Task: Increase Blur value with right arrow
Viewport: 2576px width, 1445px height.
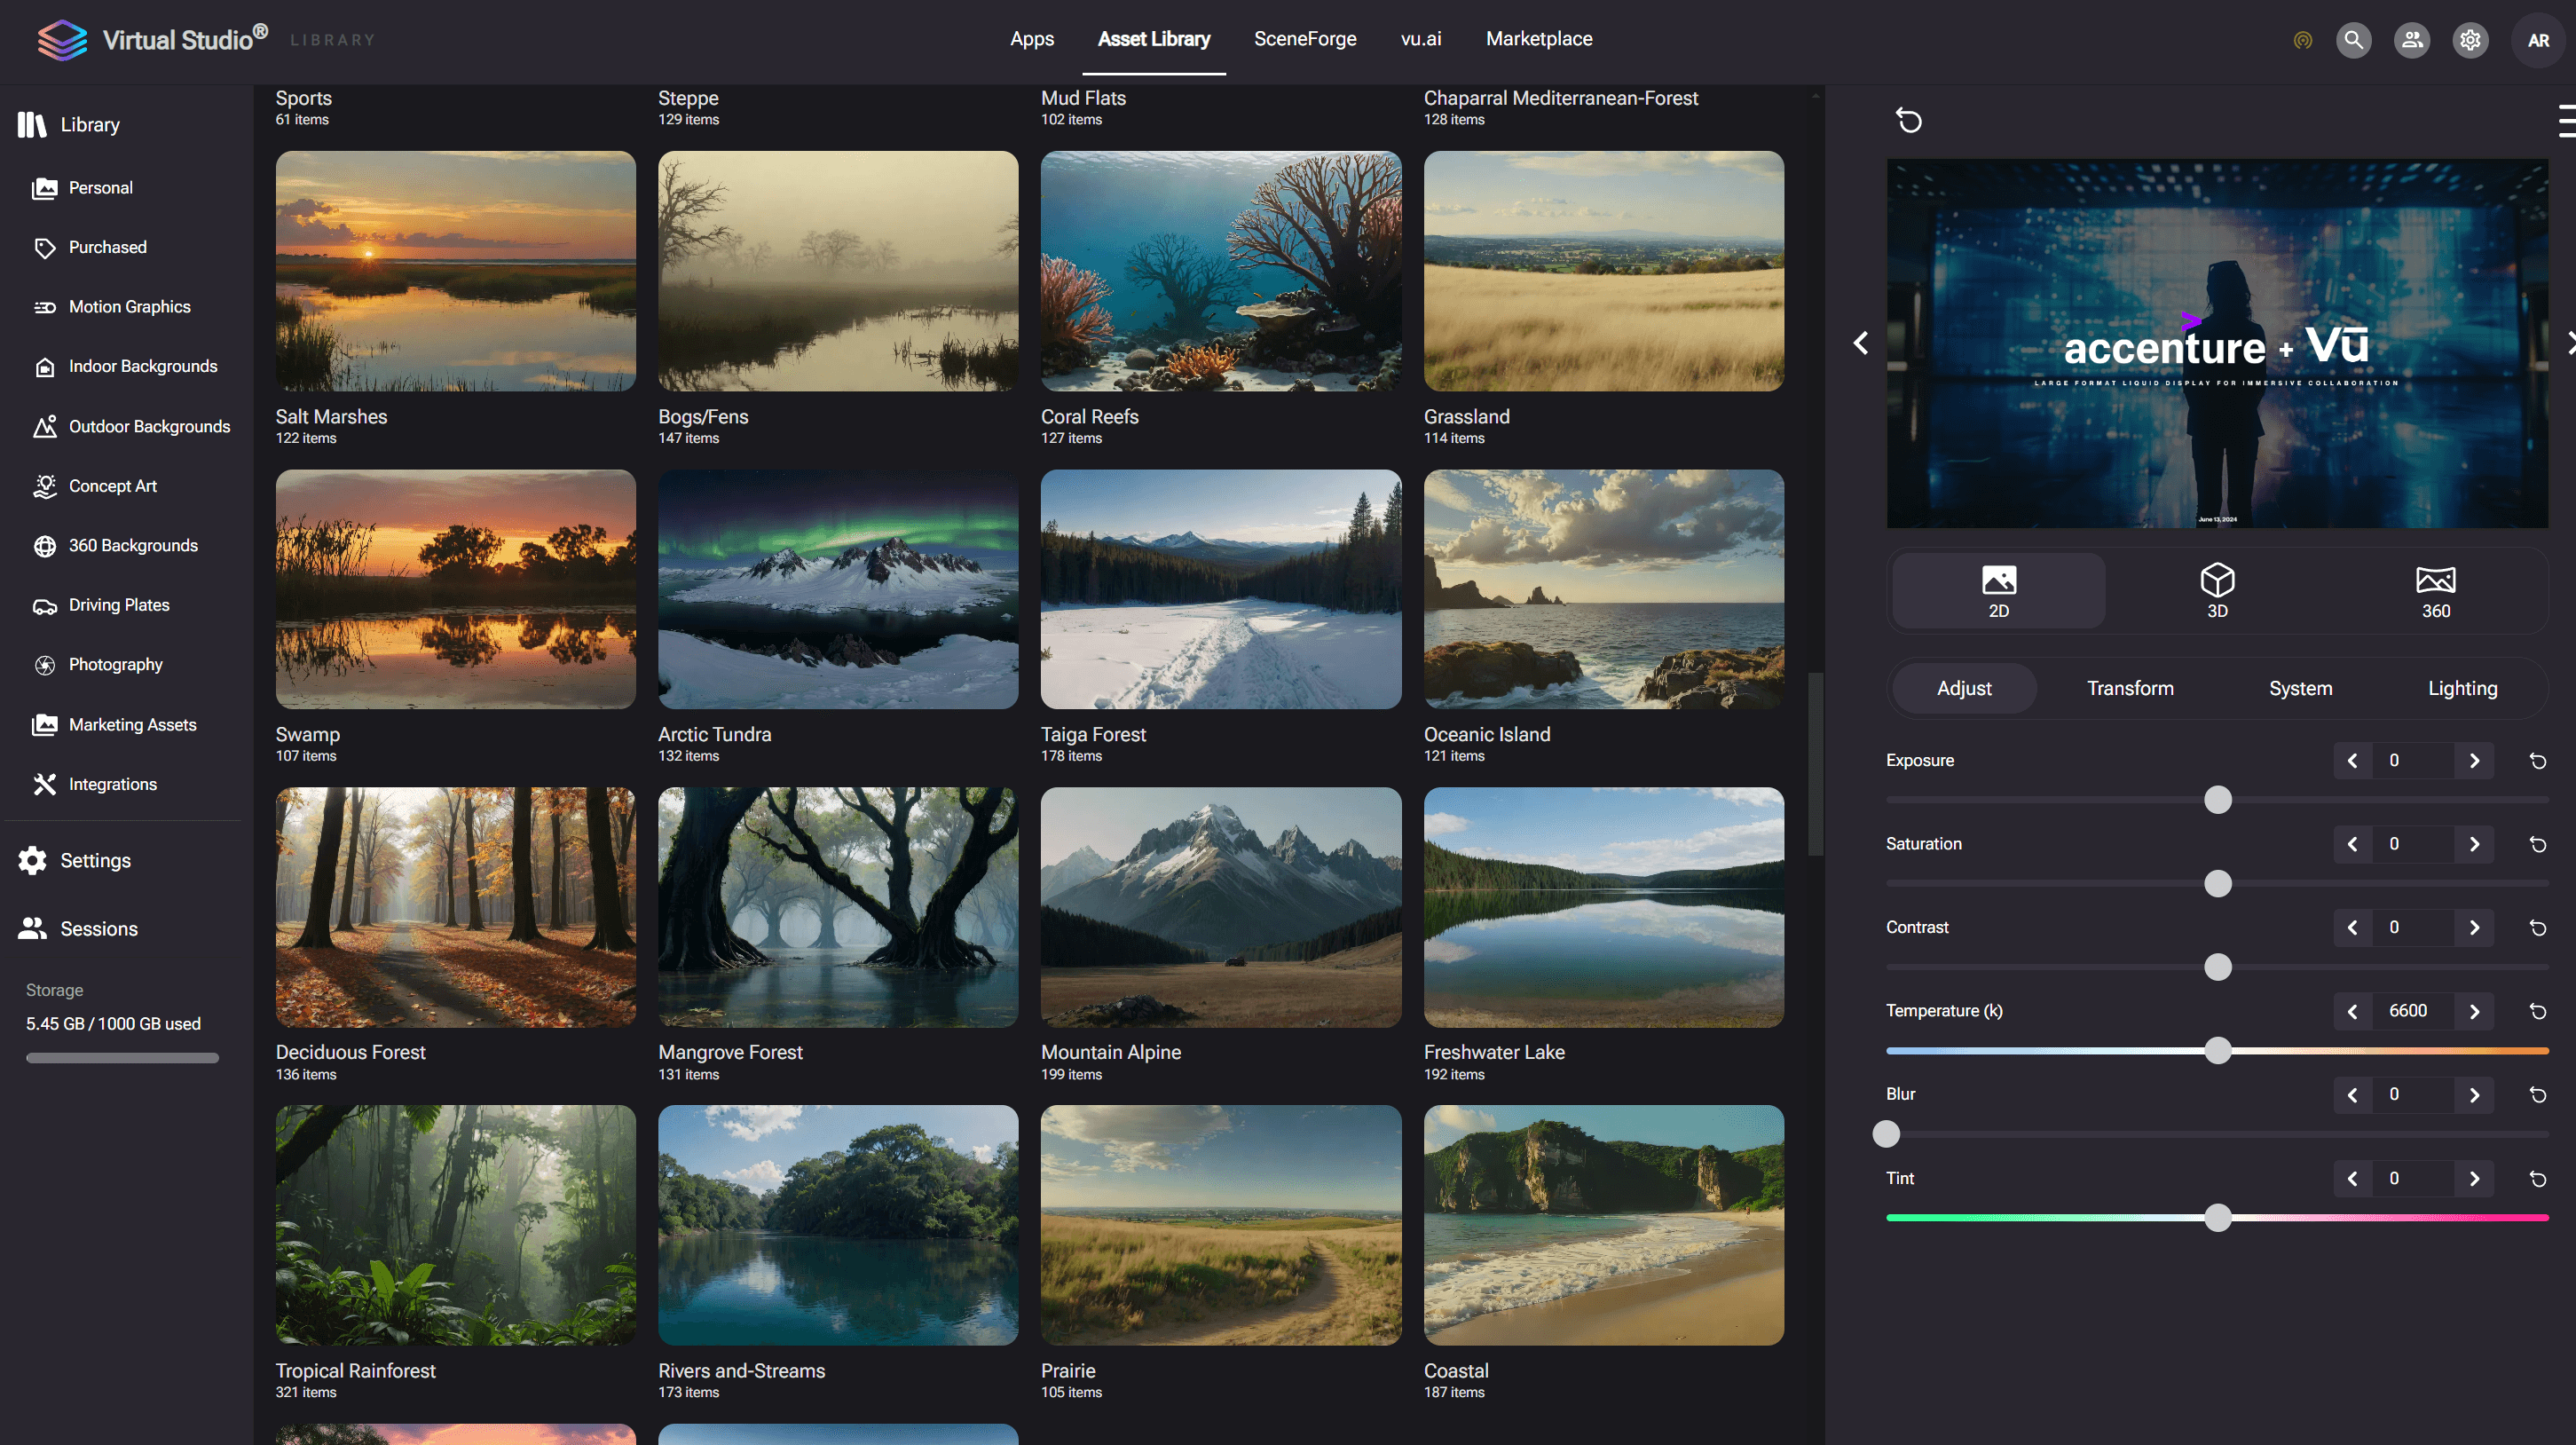Action: click(2473, 1095)
